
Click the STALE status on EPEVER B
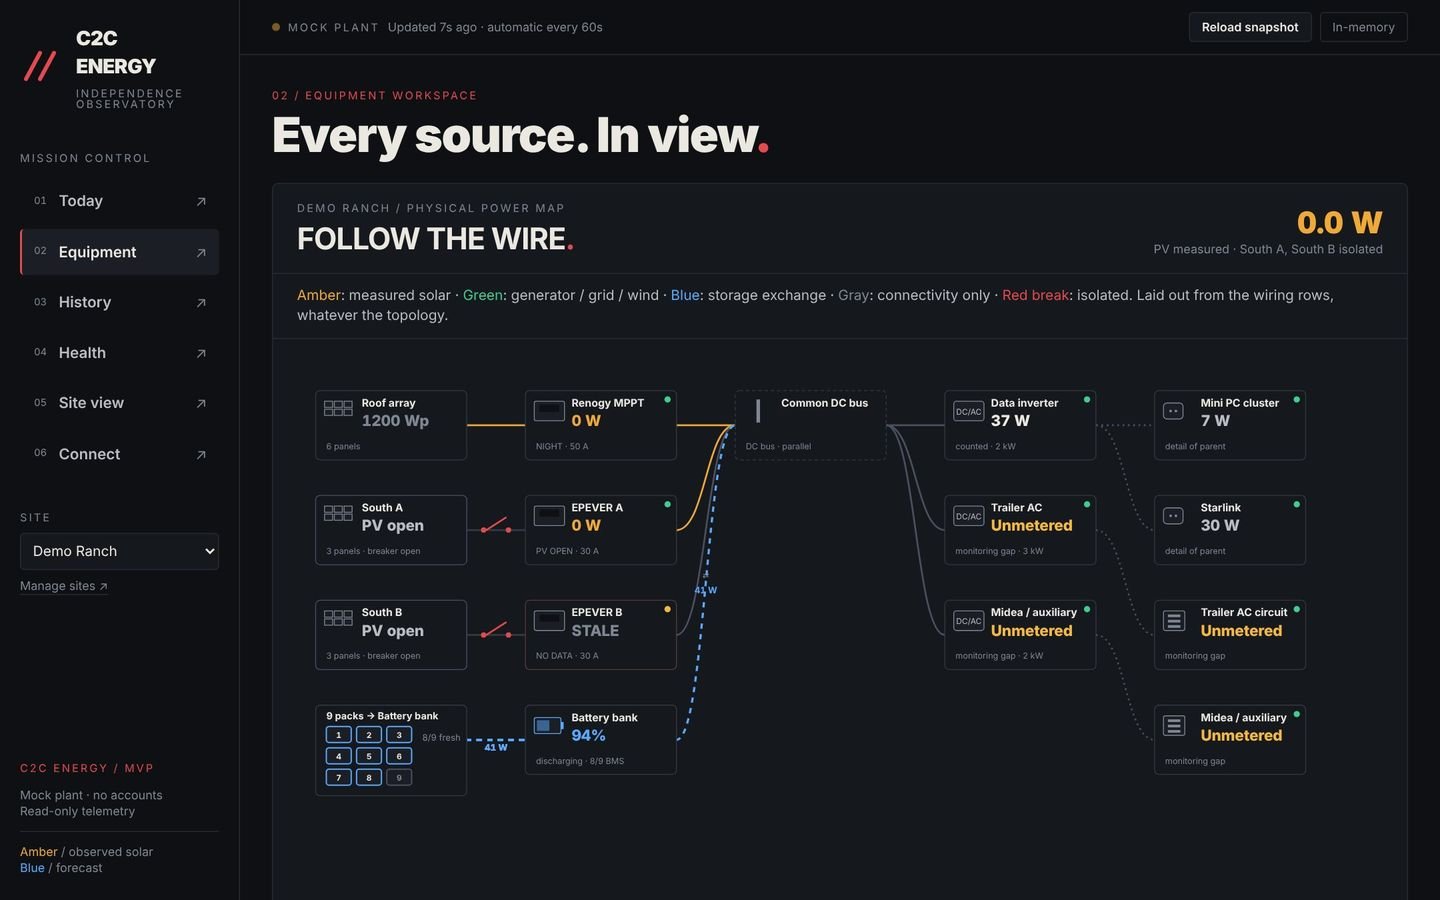pyautogui.click(x=595, y=631)
